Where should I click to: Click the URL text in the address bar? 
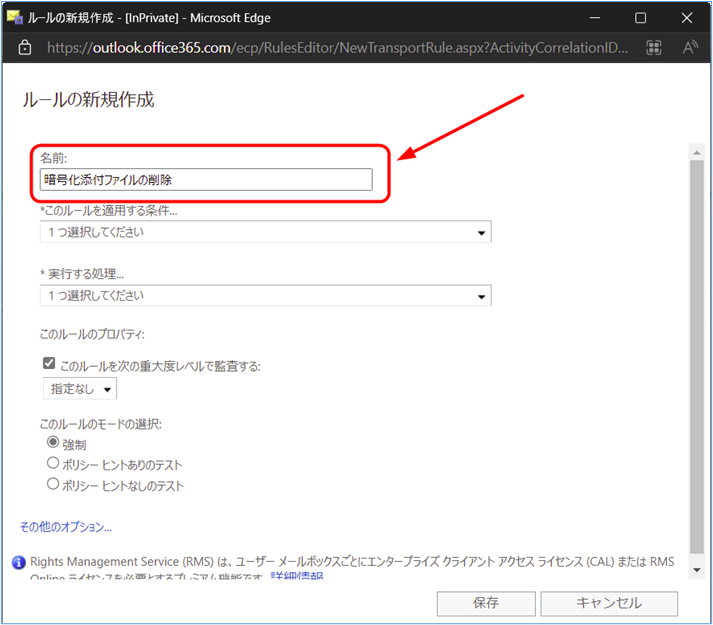click(337, 47)
